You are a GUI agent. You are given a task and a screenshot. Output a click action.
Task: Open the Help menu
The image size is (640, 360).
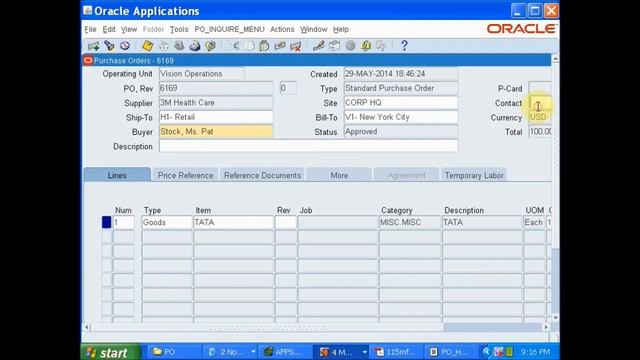pos(340,29)
